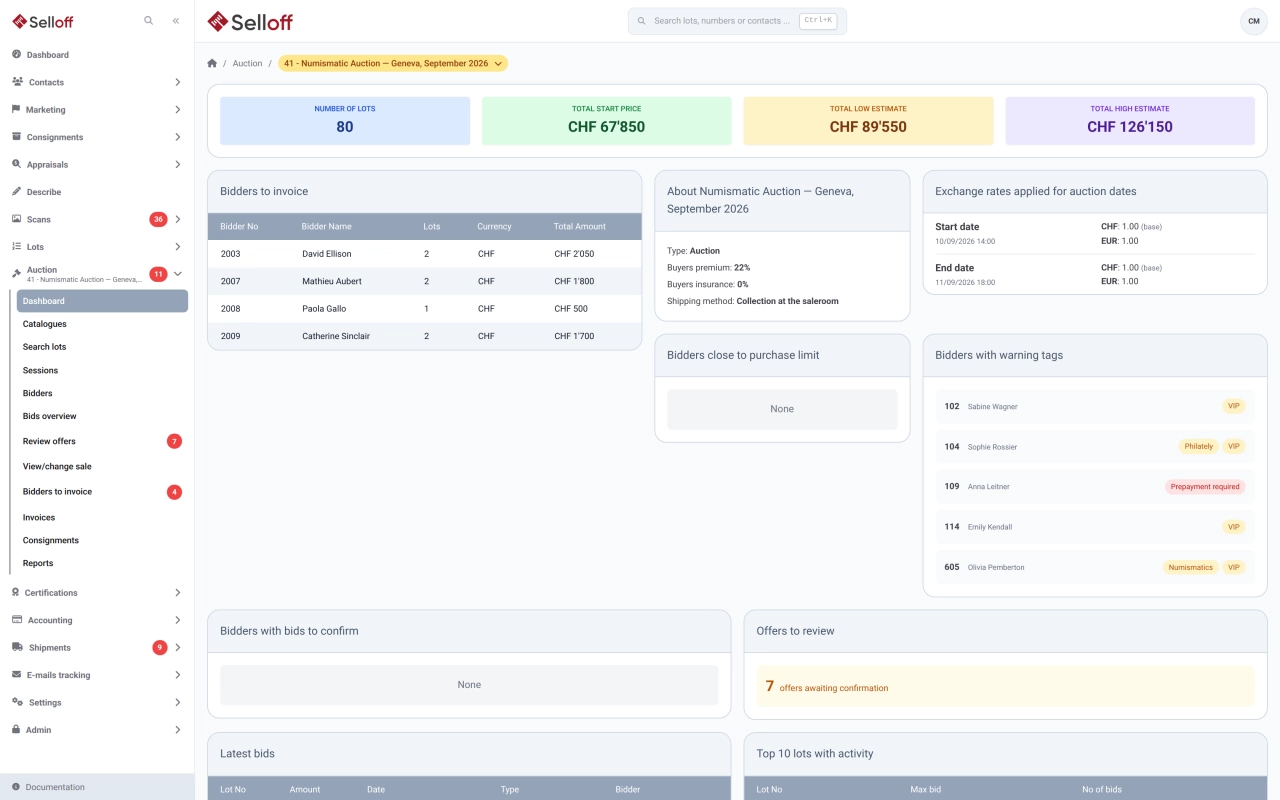Click the Numismatics tag for Olivia Pemberton
This screenshot has width=1280, height=800.
[x=1191, y=567]
